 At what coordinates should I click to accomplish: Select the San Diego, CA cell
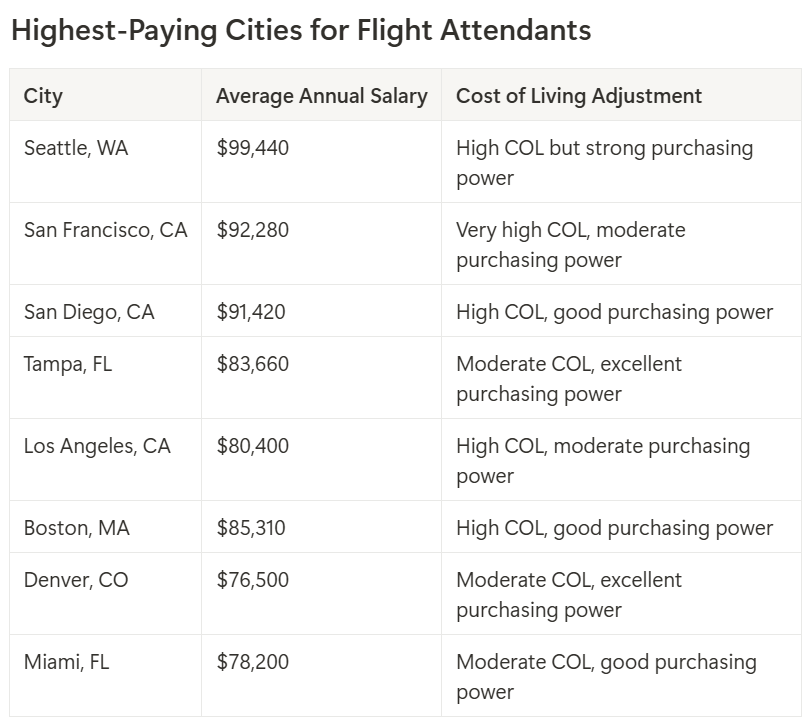89,312
